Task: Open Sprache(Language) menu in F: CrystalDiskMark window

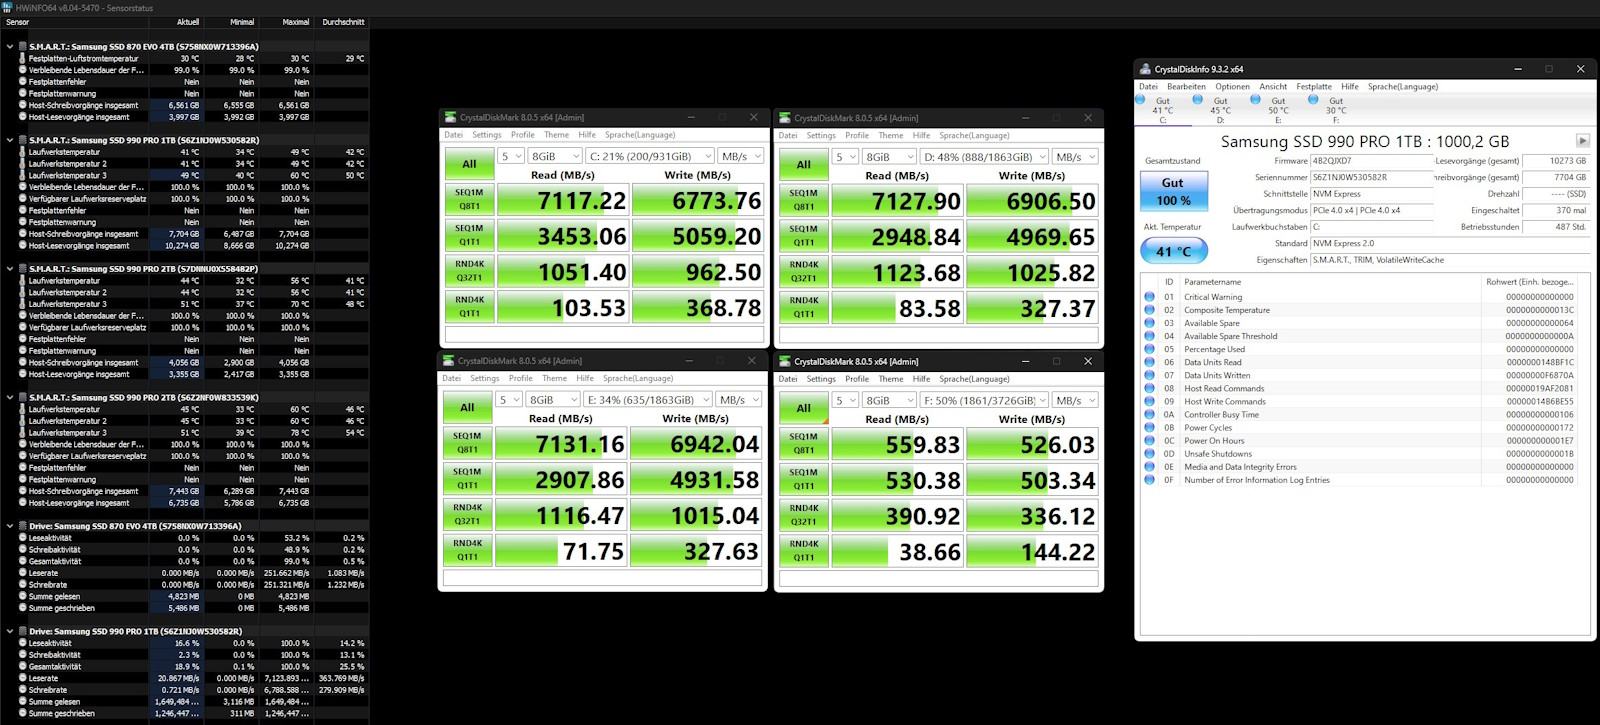Action: [974, 379]
